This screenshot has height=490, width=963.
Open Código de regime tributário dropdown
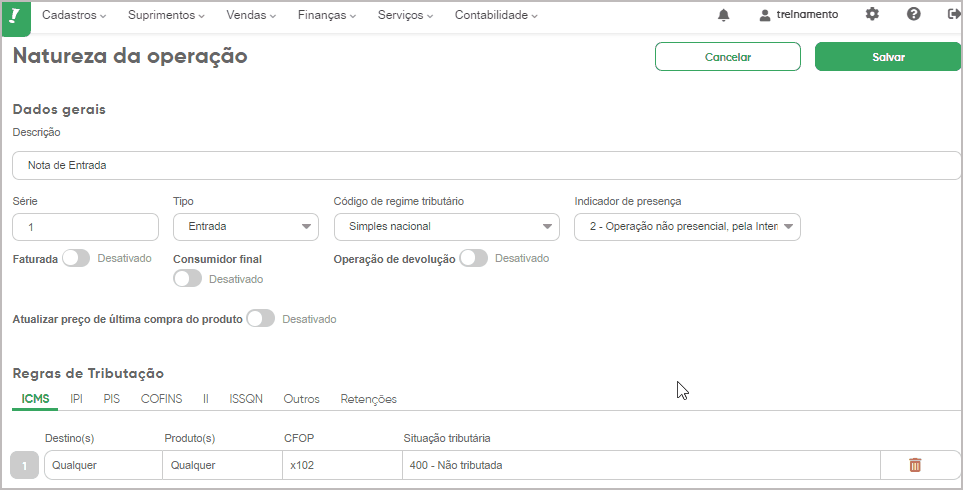pos(446,227)
